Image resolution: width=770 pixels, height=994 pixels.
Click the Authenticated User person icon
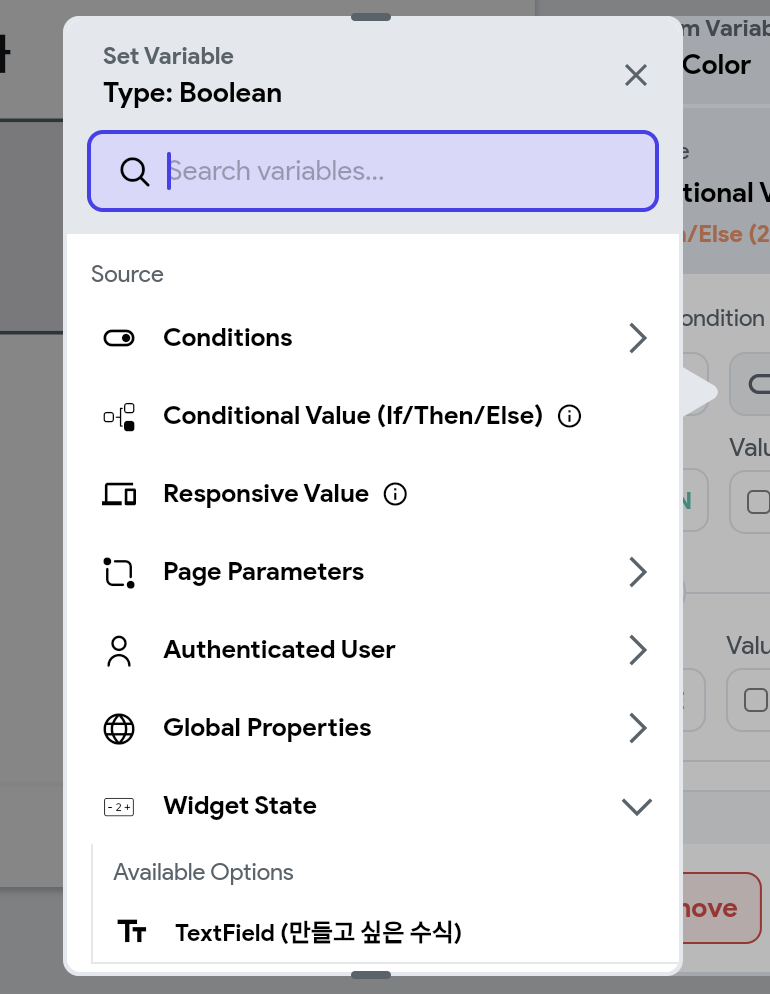pos(119,651)
